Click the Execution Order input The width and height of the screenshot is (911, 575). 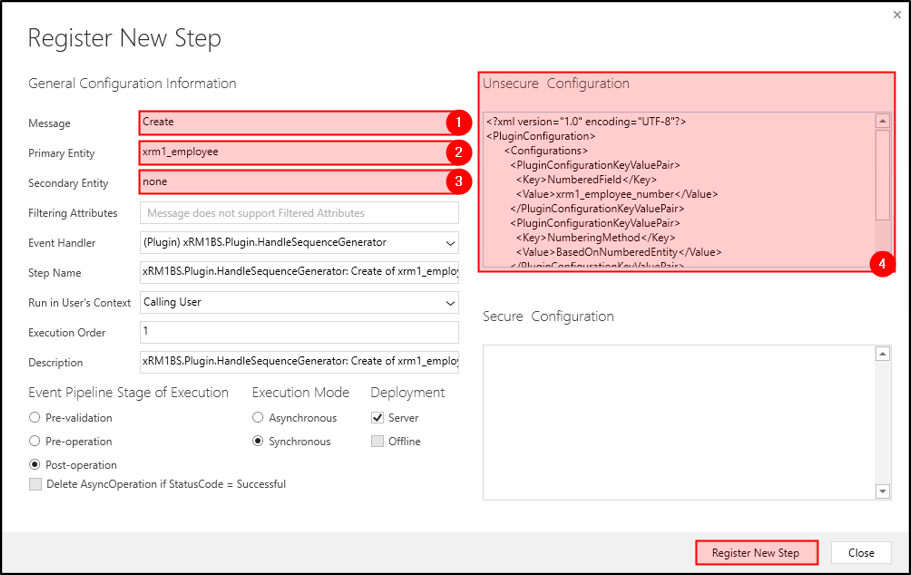coord(298,332)
